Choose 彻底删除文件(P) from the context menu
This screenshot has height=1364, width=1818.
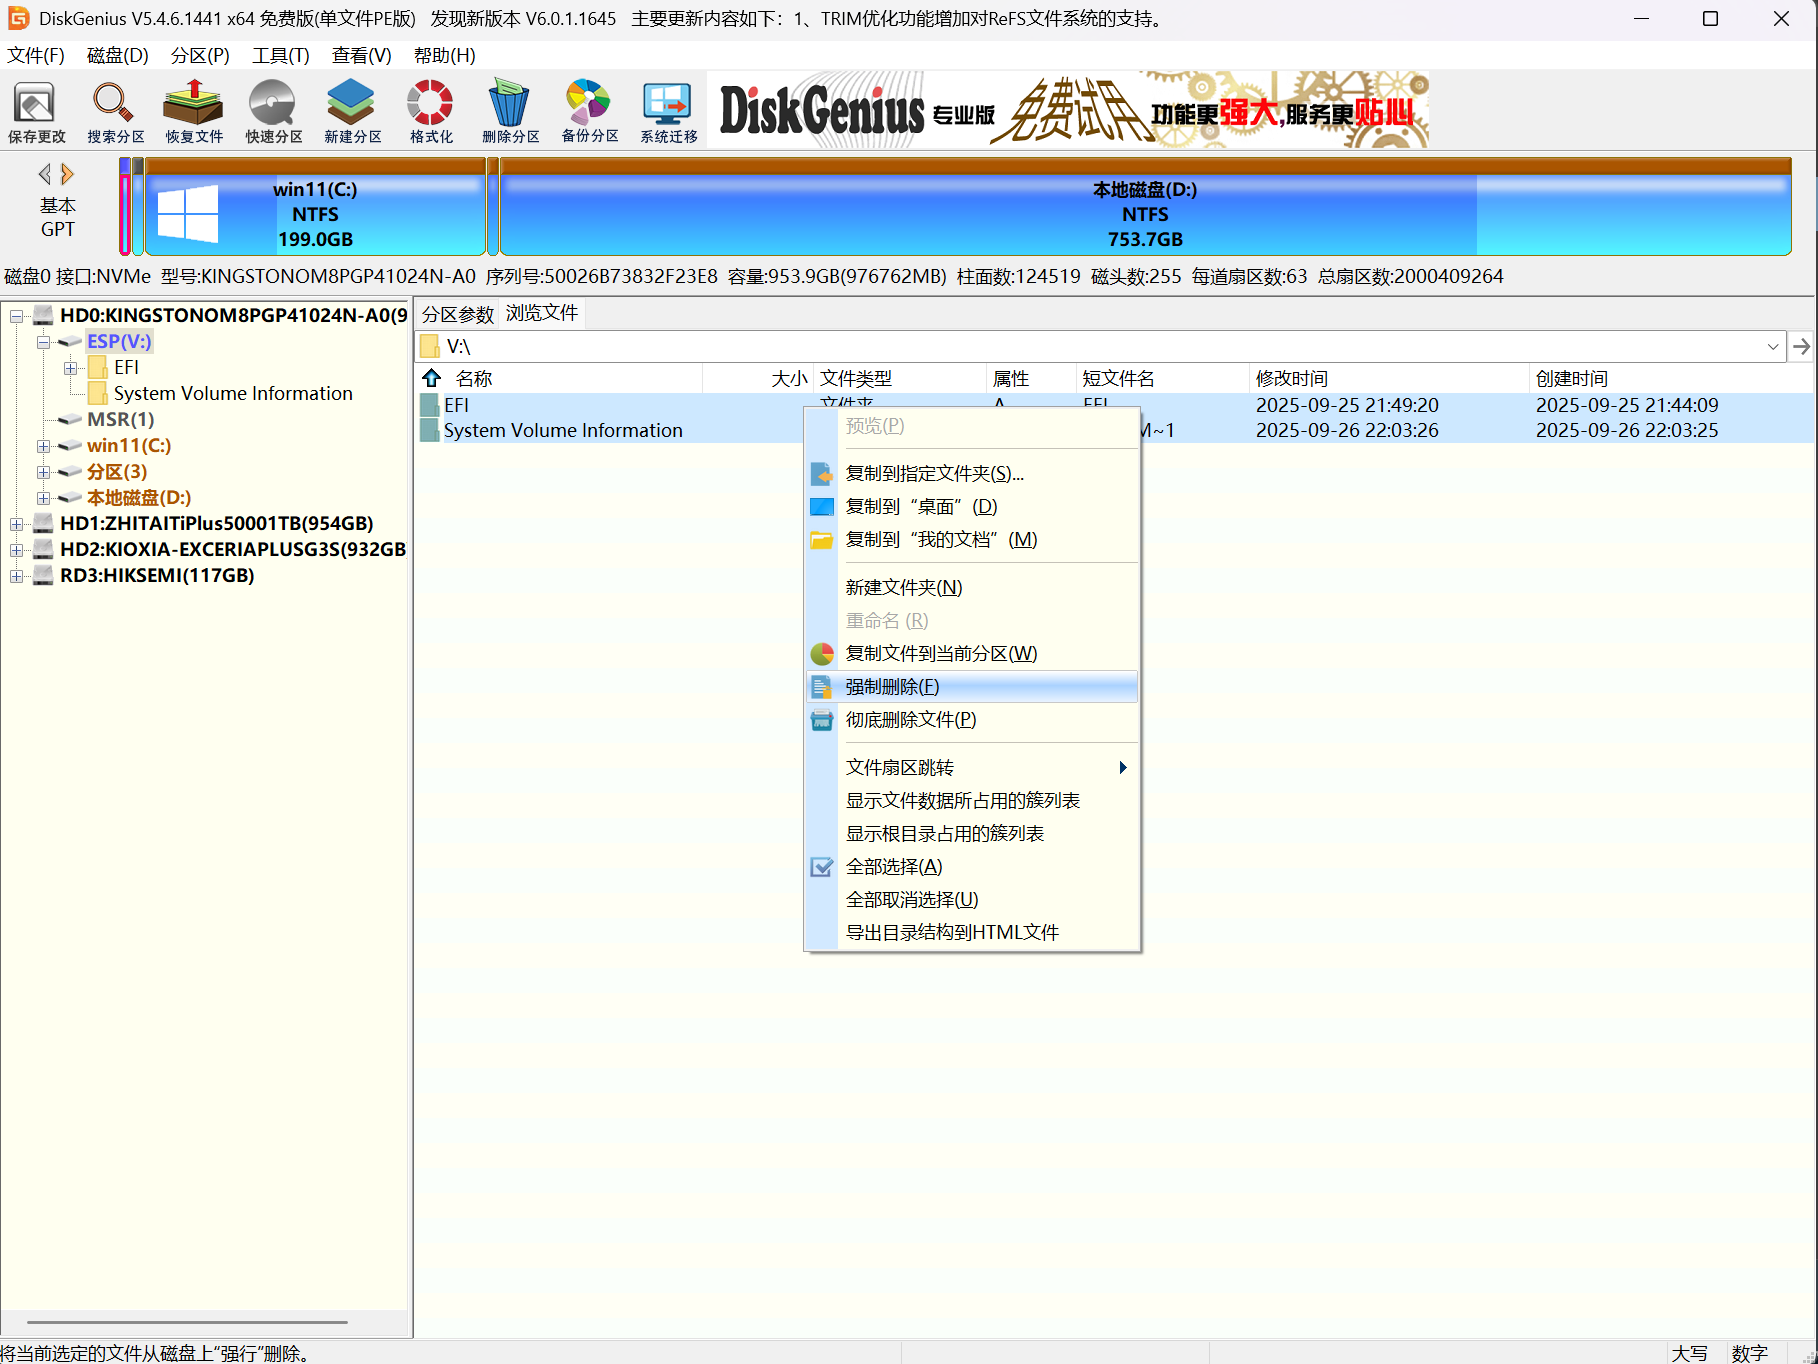click(972, 720)
